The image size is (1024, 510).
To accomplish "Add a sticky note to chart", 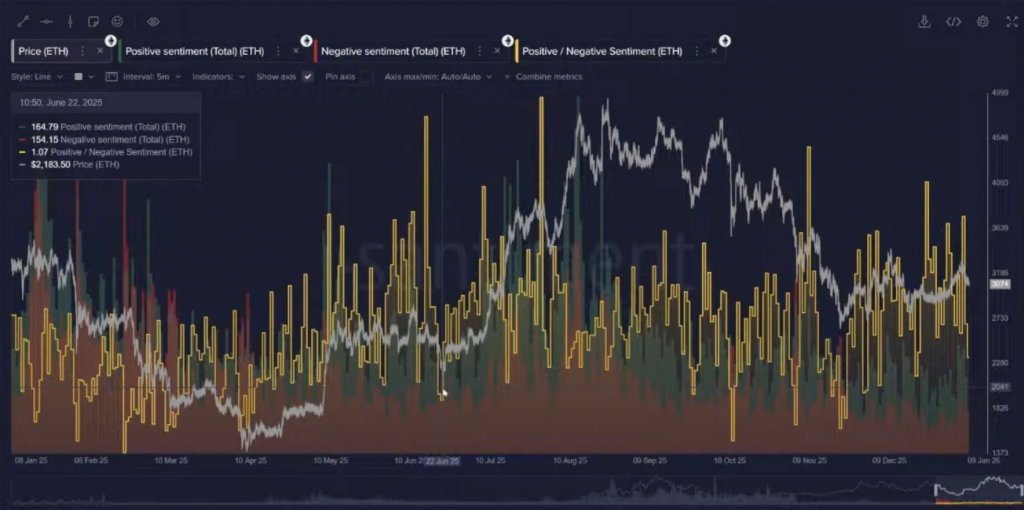I will (93, 21).
